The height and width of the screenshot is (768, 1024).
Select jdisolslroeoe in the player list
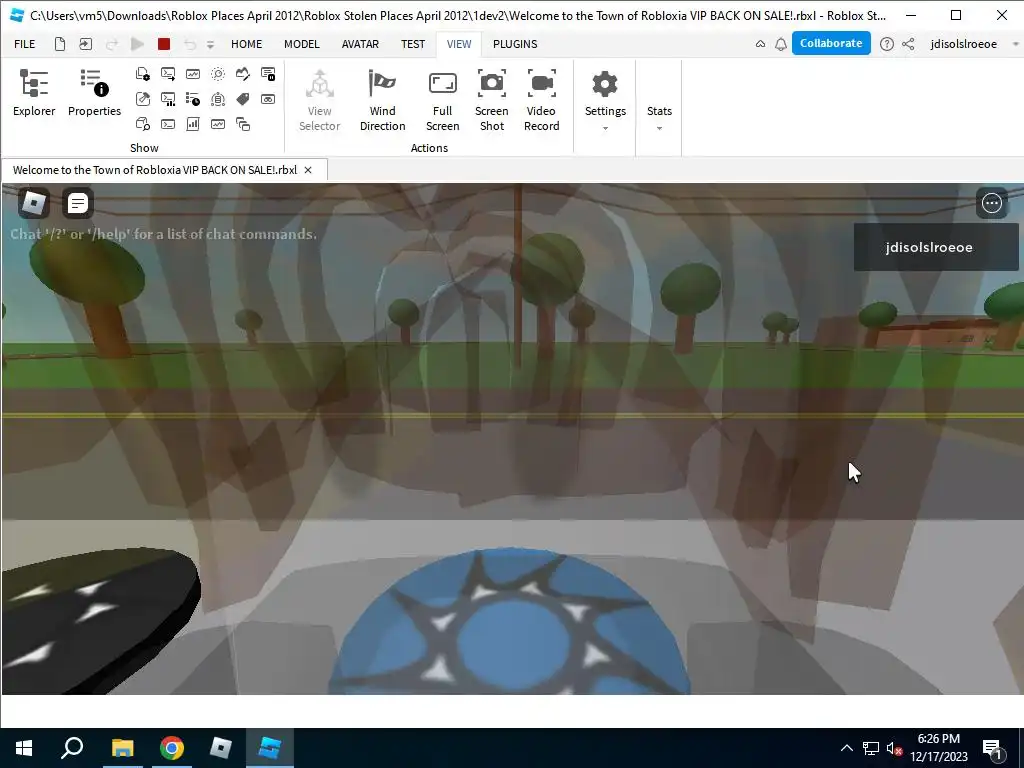(936, 247)
